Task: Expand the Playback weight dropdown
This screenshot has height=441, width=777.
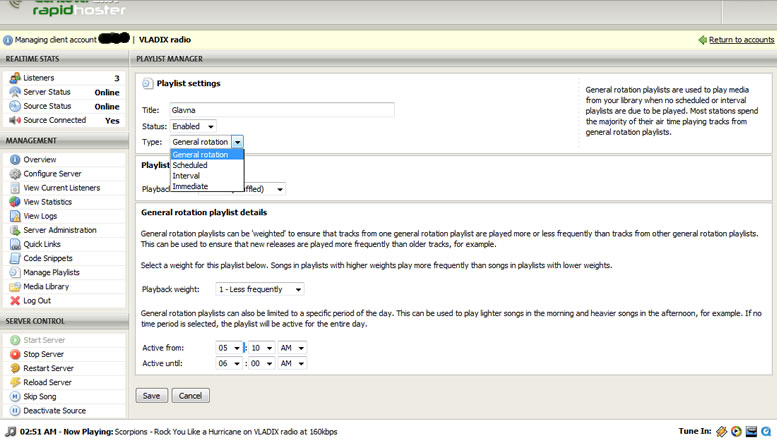Action: [260, 290]
